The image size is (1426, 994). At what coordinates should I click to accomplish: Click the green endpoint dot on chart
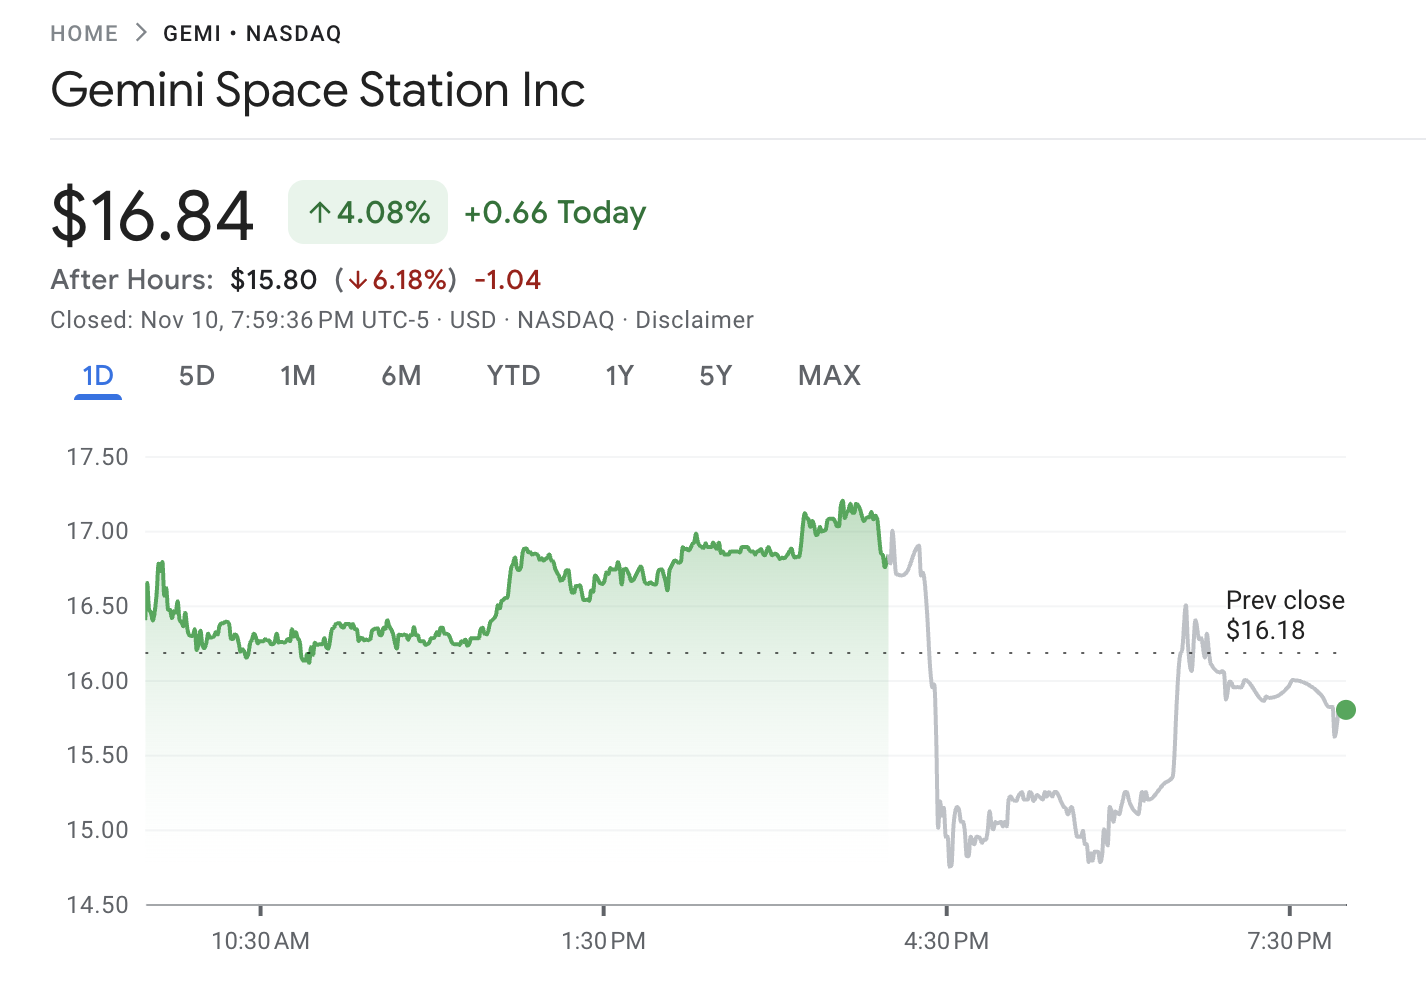(1346, 710)
